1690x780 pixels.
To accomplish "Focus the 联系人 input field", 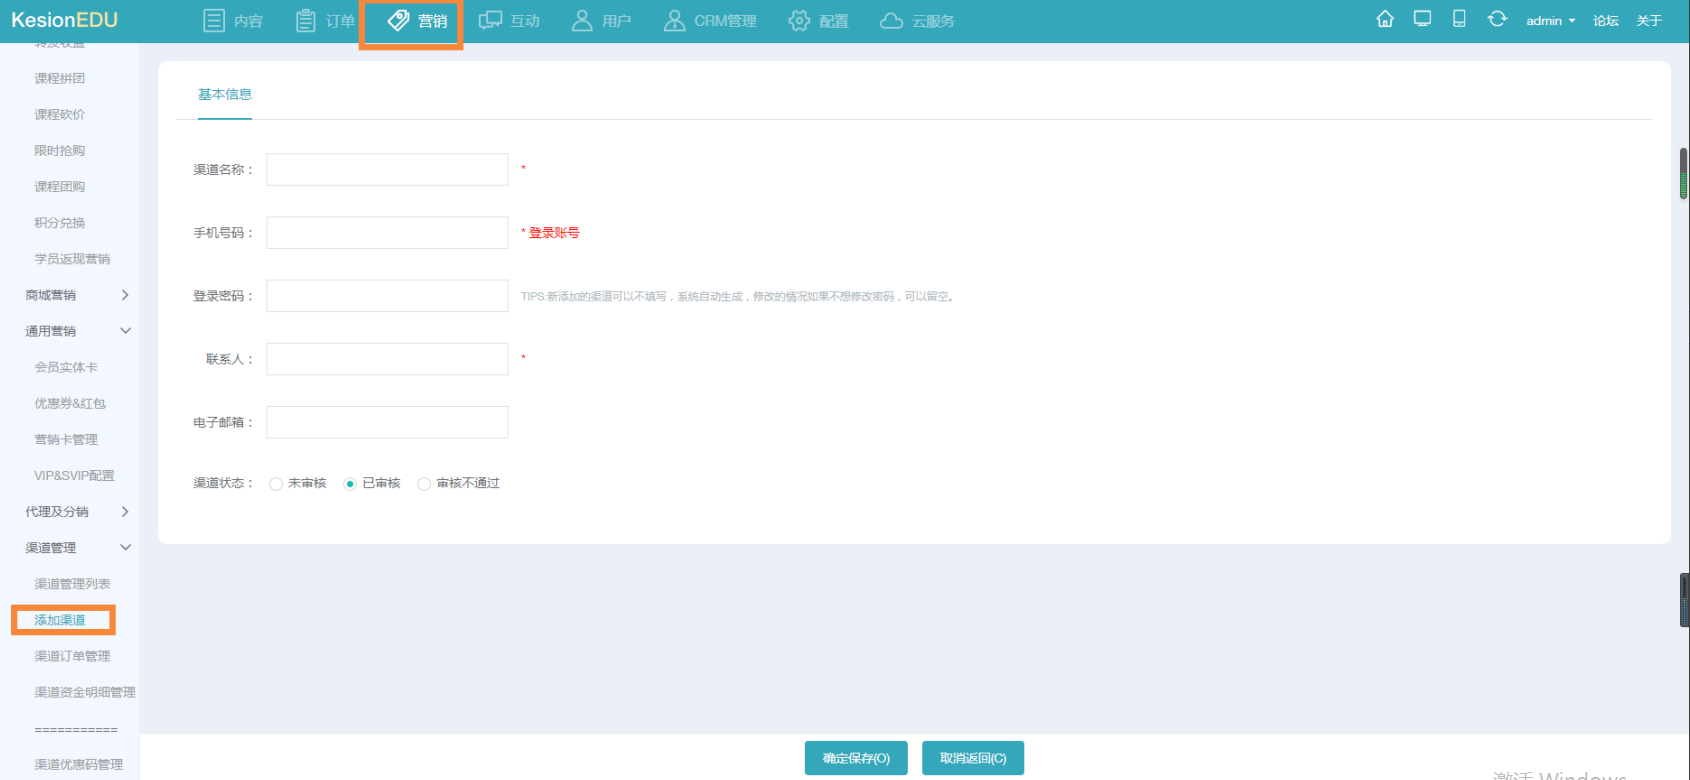I will point(387,359).
